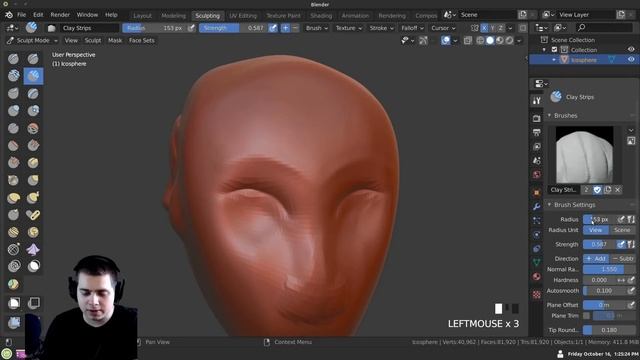Open the Face Sets menu
Screen dimensions: 640x360
click(x=142, y=40)
